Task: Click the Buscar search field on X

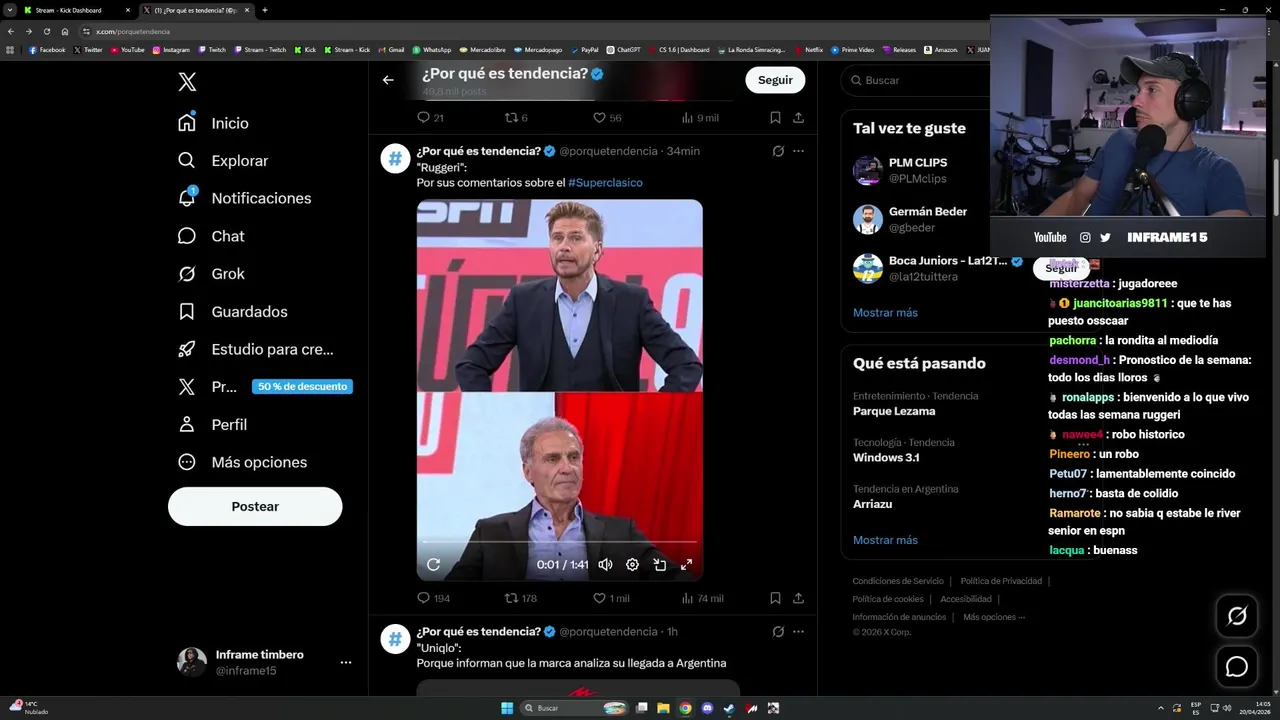Action: 915,80
